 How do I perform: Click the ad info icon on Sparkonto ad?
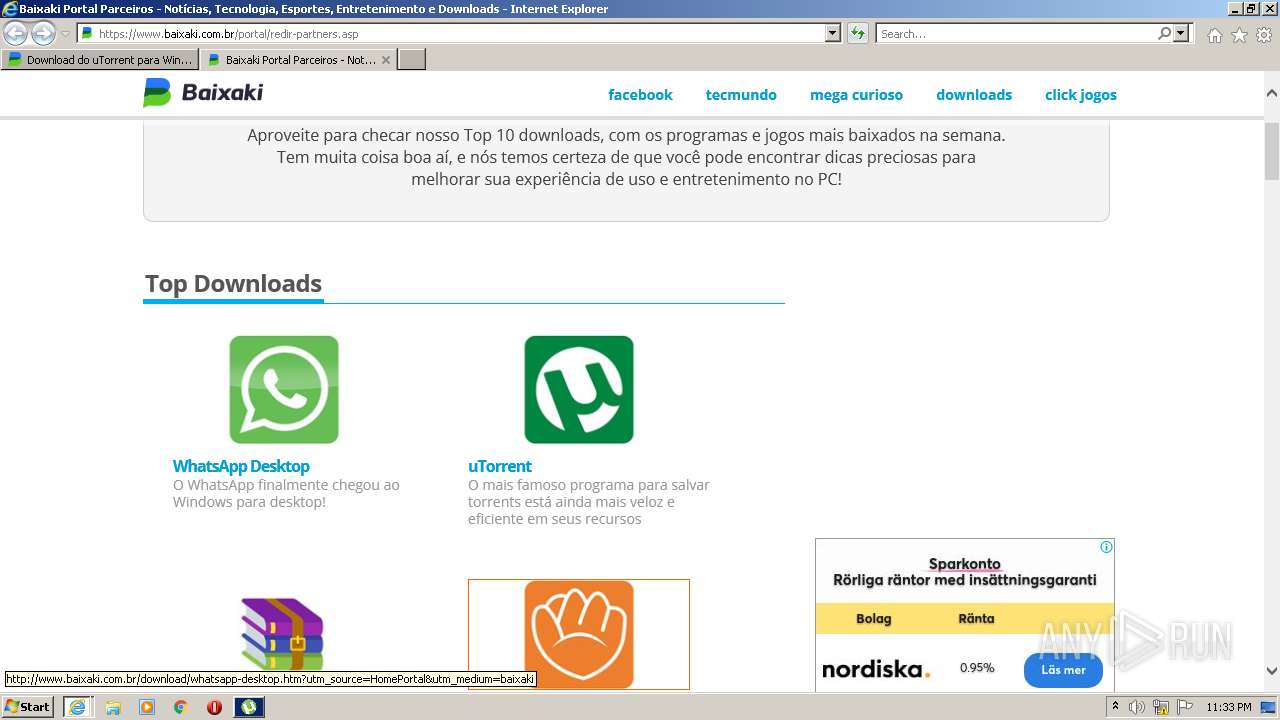pos(1106,547)
